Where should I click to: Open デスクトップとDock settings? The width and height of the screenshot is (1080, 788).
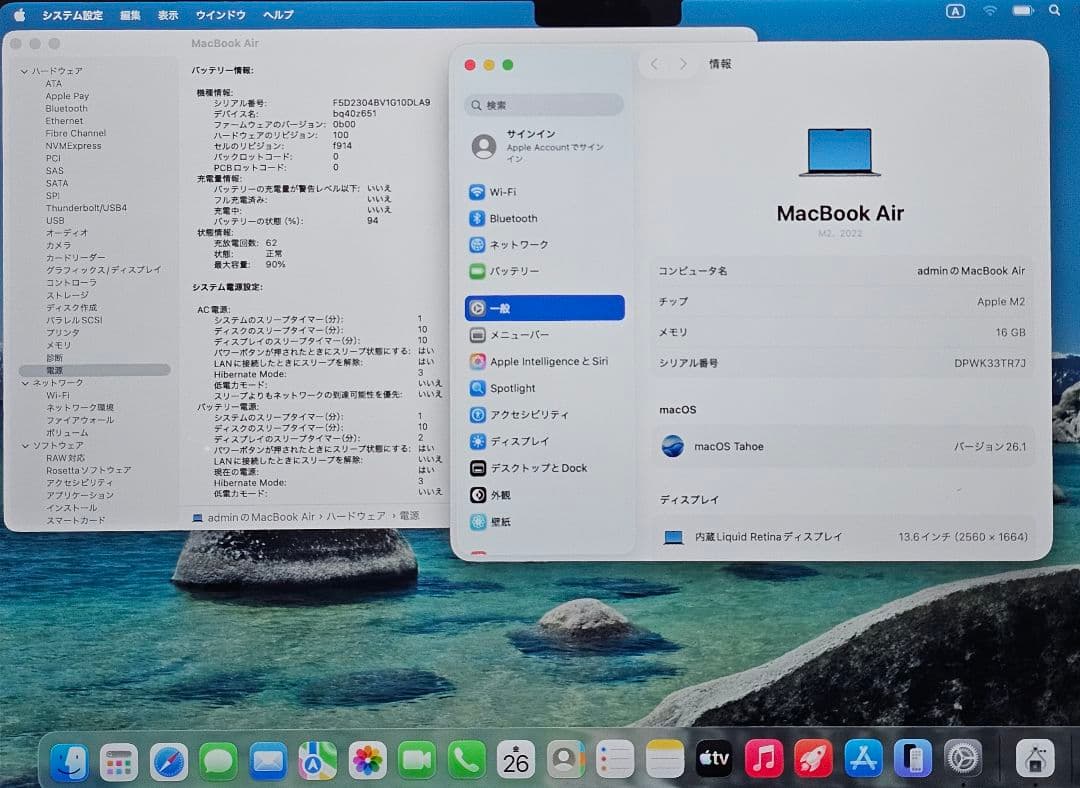[540, 467]
